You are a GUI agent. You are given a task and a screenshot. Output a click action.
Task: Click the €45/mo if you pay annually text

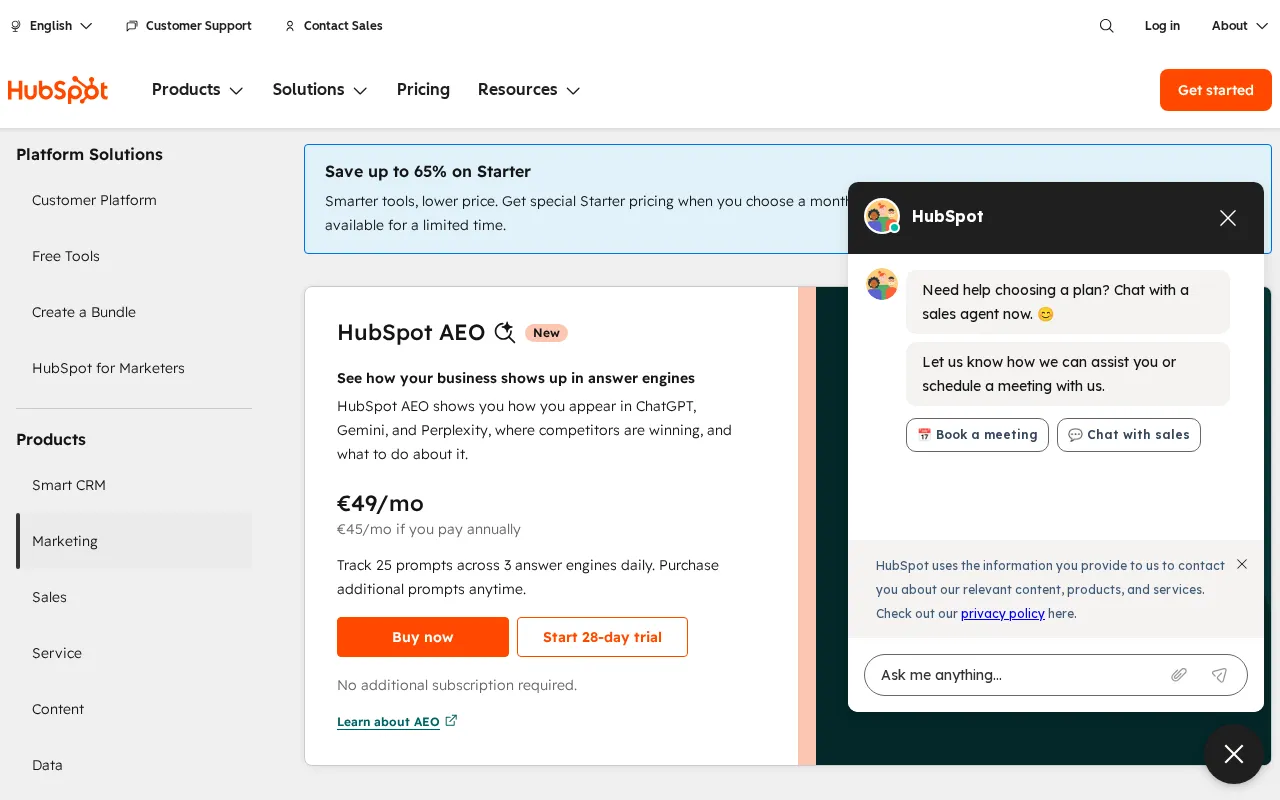click(x=429, y=529)
